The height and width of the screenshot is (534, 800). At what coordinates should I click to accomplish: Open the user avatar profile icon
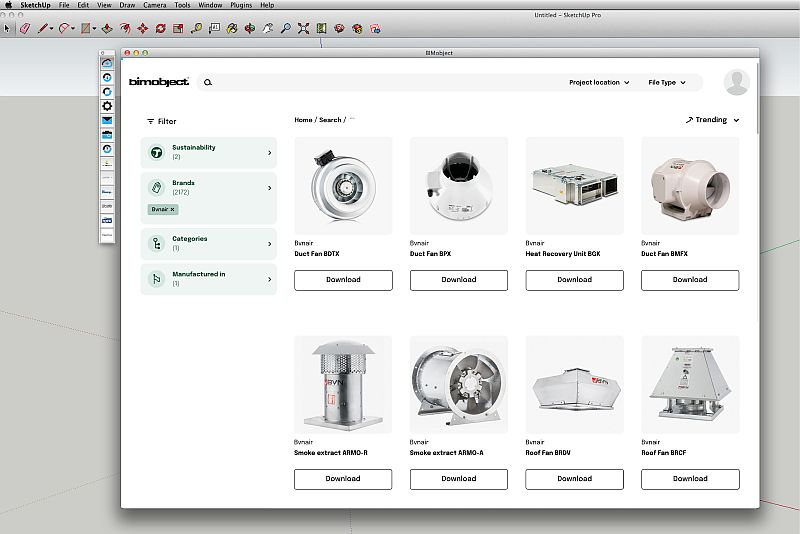736,82
